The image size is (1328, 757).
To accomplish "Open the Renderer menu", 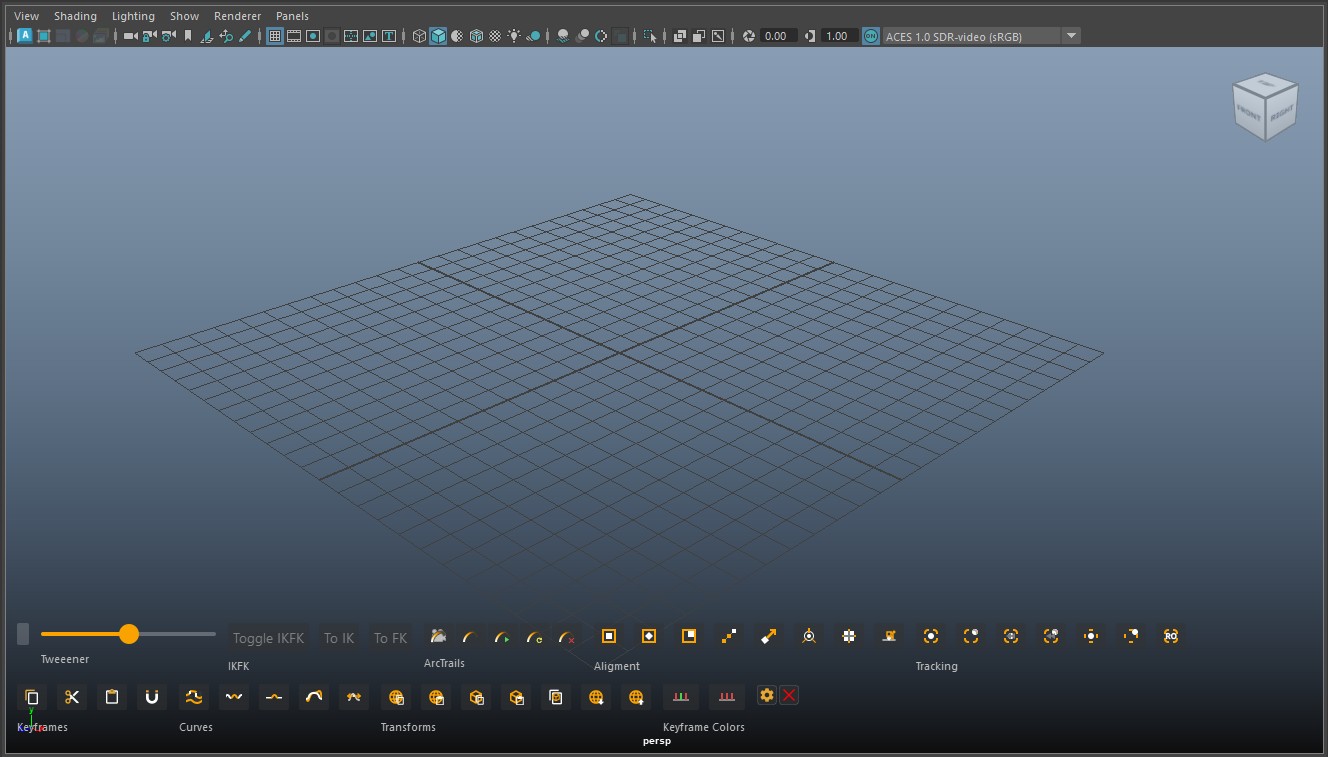I will [237, 16].
